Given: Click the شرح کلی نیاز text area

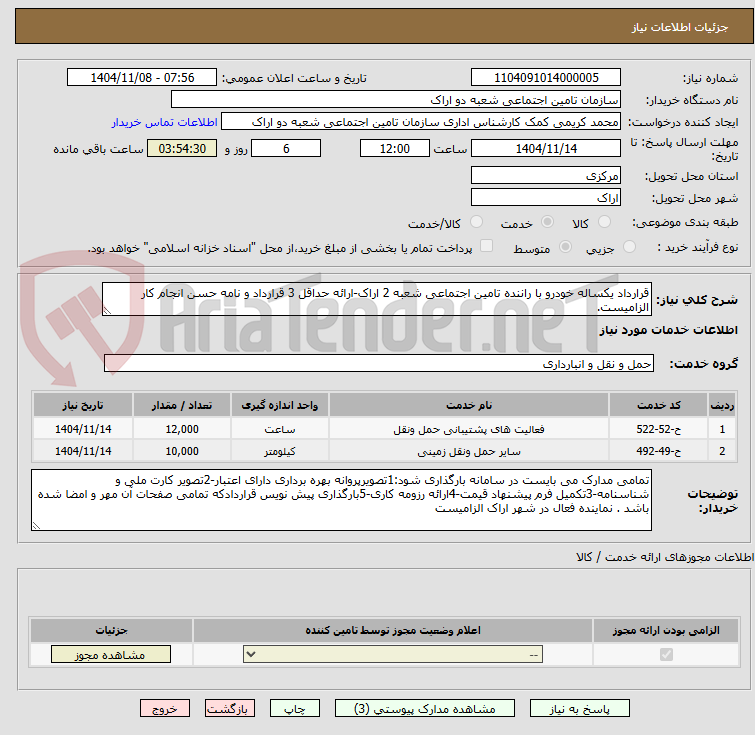Looking at the screenshot, I should point(377,300).
